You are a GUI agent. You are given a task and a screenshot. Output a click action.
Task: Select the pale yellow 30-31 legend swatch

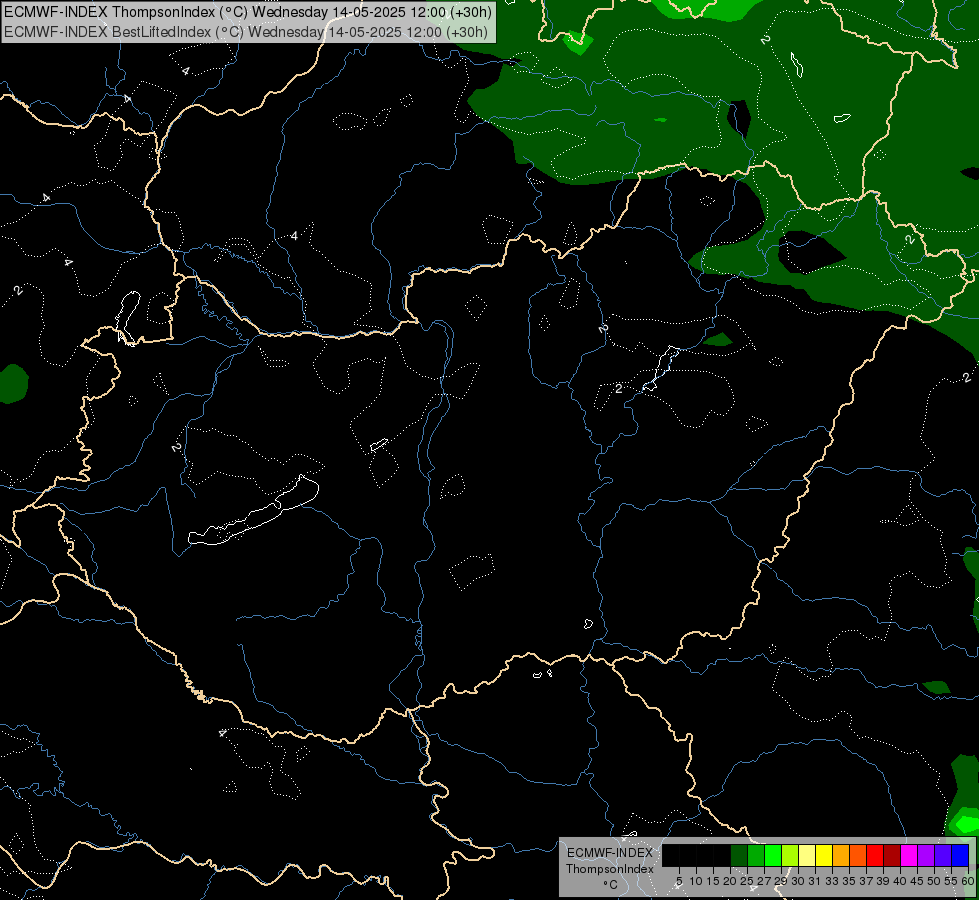[807, 855]
